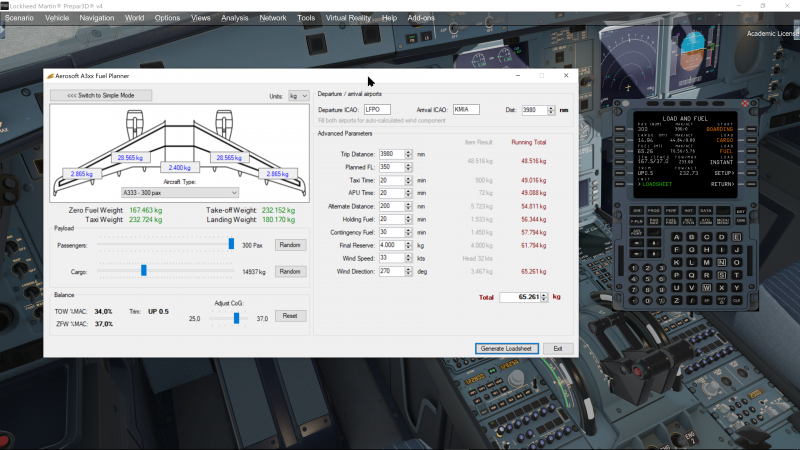Increase the Alternate Distance spinner
The width and height of the screenshot is (800, 450).
[x=408, y=204]
